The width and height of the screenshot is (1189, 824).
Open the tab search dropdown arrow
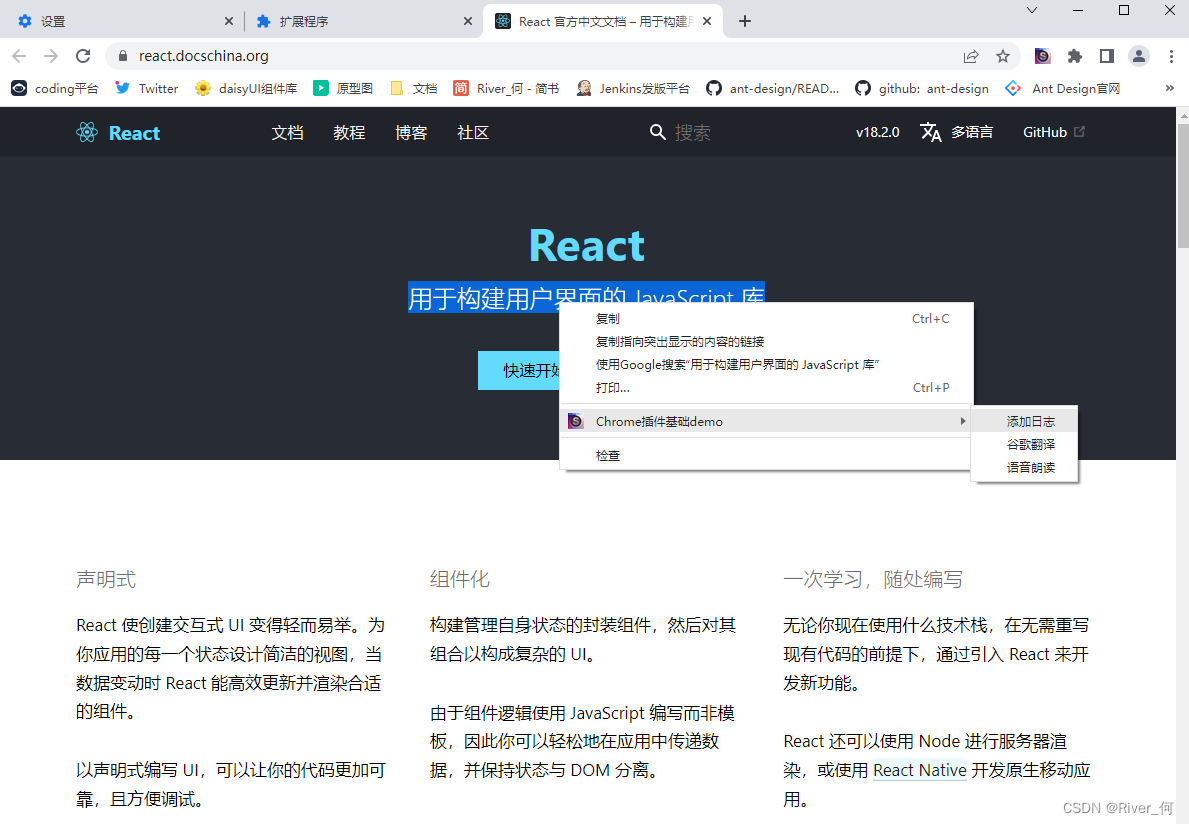(1031, 11)
